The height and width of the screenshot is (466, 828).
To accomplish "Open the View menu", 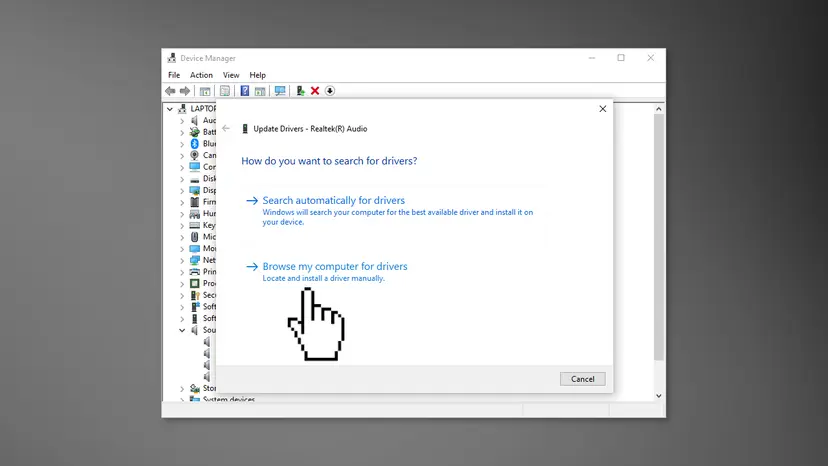I will tap(231, 75).
